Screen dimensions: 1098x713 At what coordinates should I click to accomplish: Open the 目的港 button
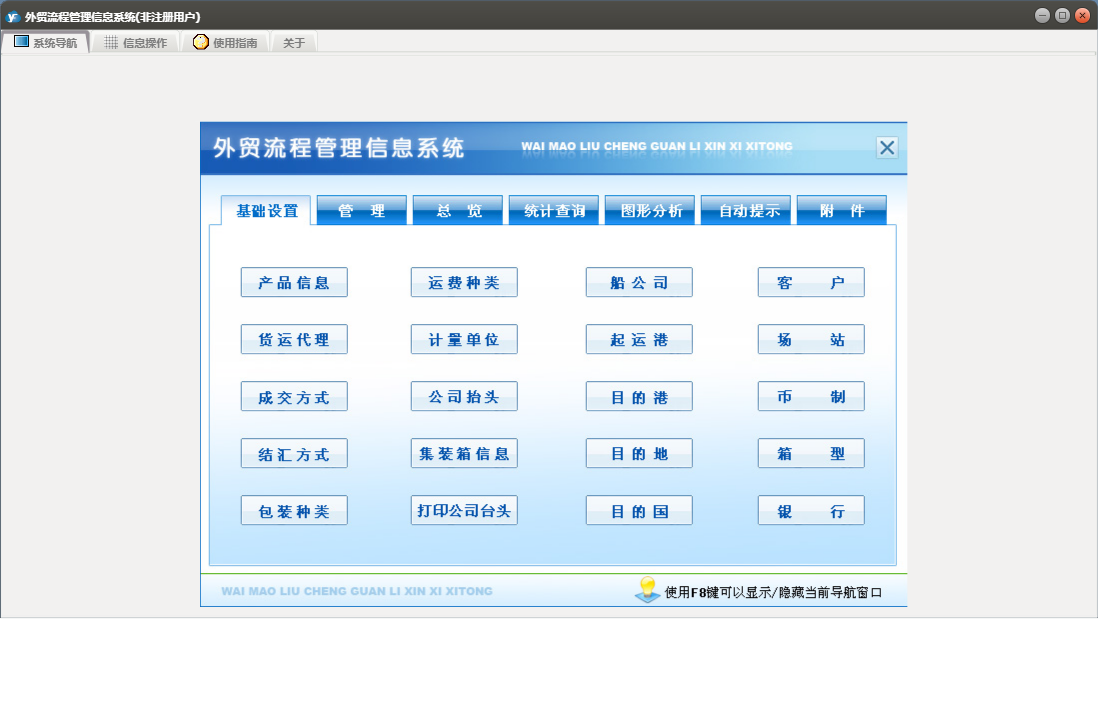click(639, 396)
